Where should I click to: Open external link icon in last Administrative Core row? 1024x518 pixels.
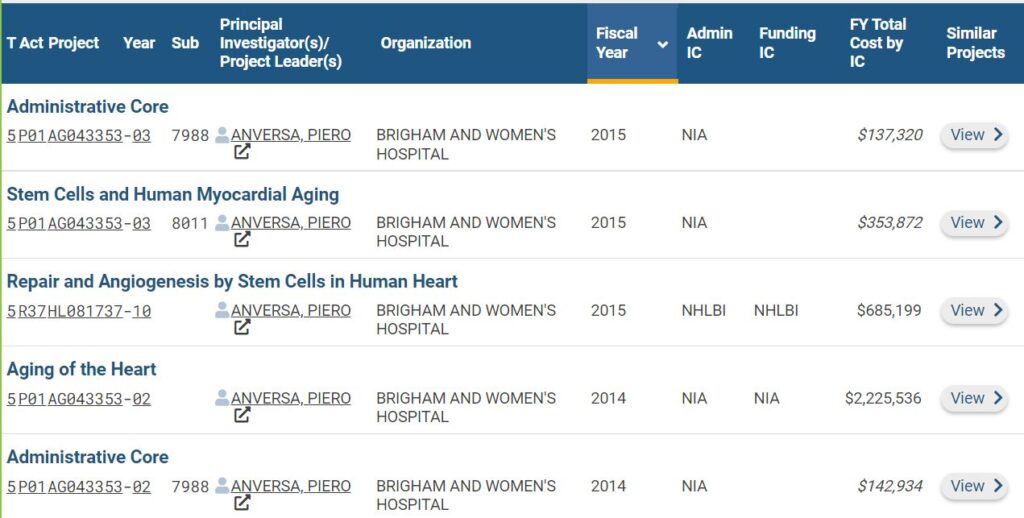click(x=242, y=504)
